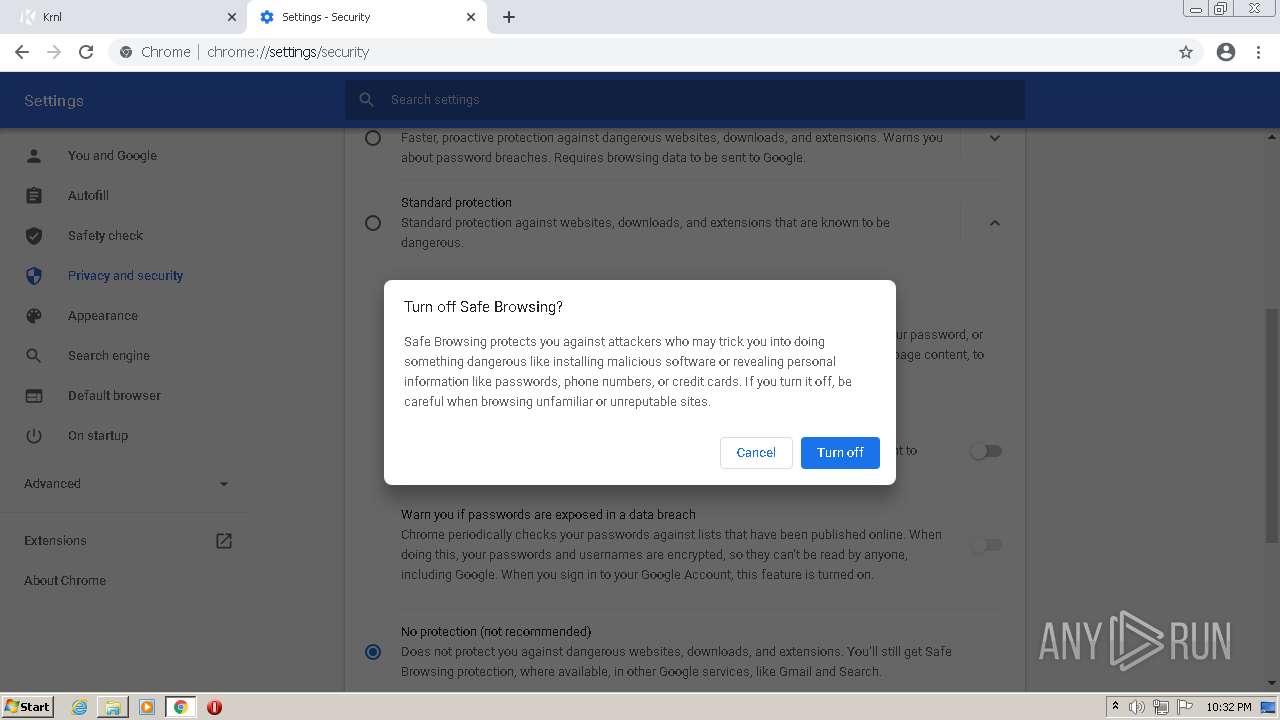This screenshot has width=1280, height=720.
Task: Reload the page with refresh icon
Action: tap(86, 52)
